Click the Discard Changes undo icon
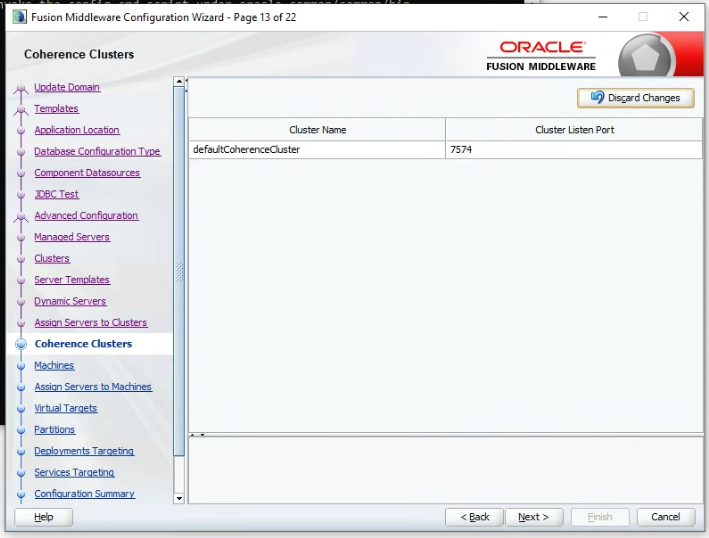Image resolution: width=709 pixels, height=538 pixels. tap(597, 97)
